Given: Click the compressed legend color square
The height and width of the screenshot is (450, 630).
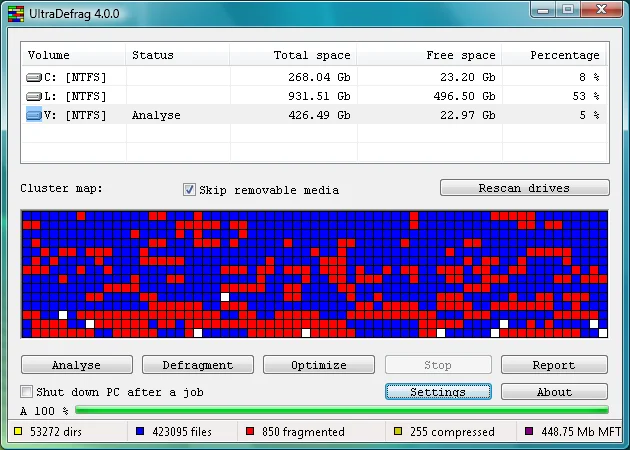Looking at the screenshot, I should click(x=398, y=432).
